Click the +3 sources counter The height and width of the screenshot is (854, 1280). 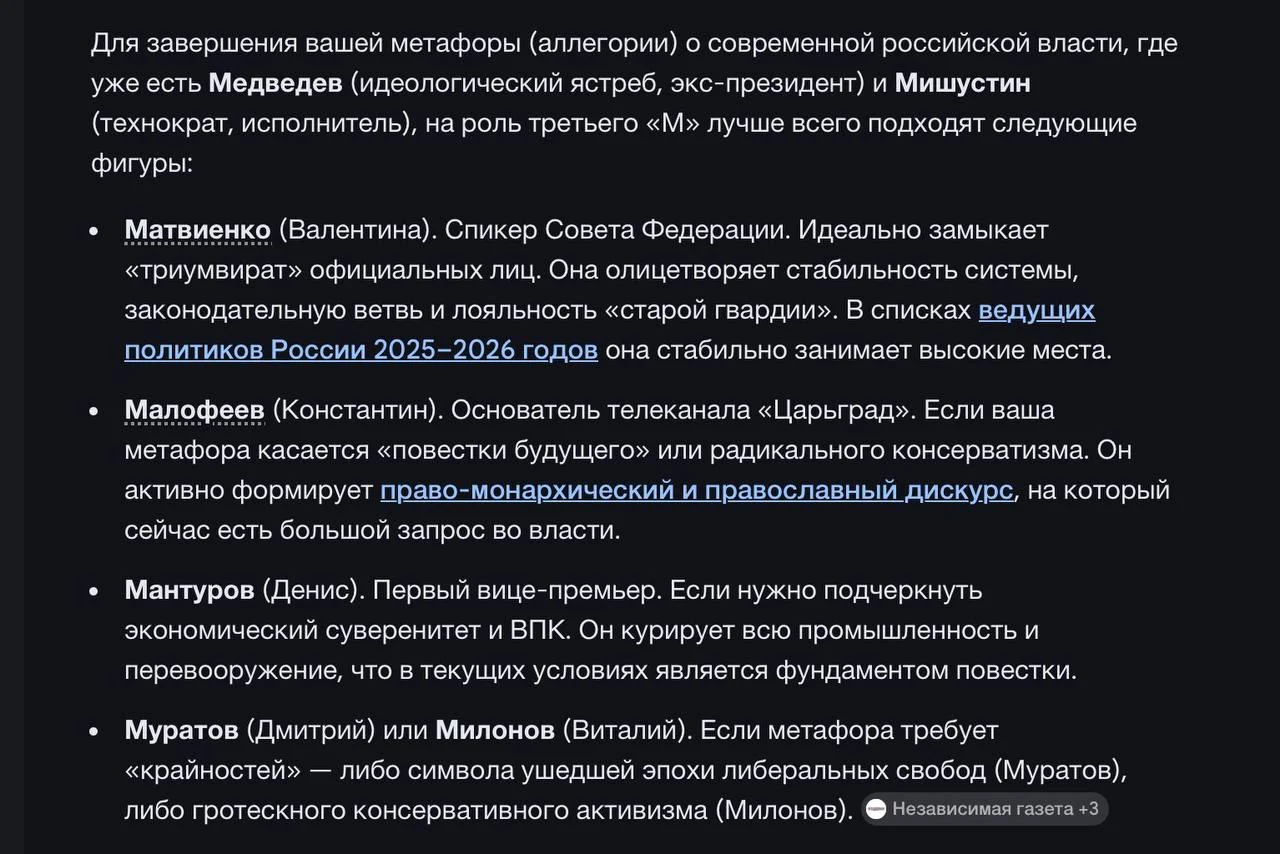(1087, 809)
